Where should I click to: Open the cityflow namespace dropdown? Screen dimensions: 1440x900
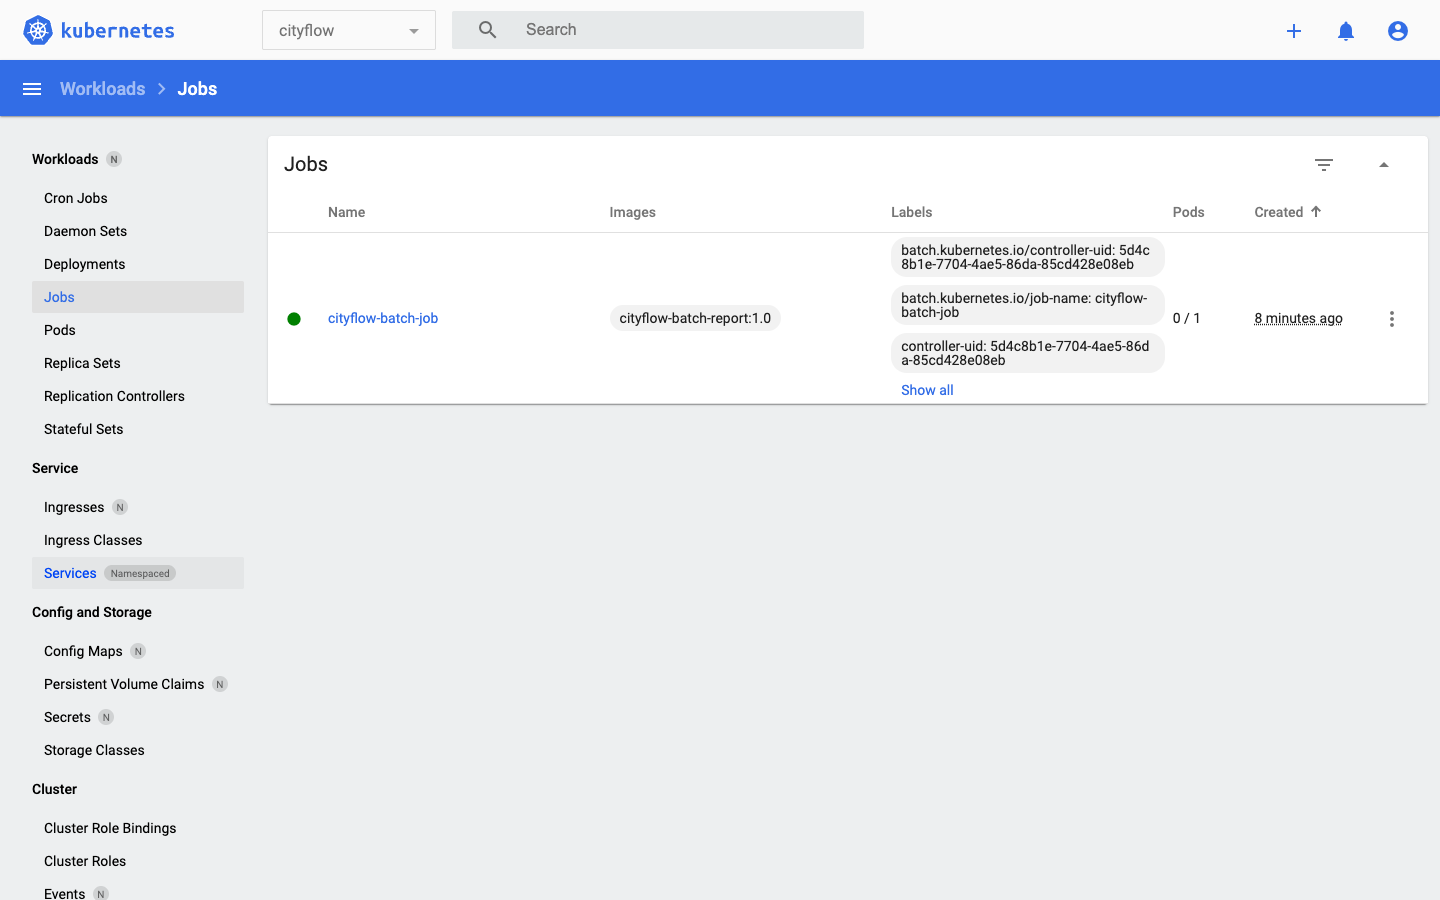[349, 30]
